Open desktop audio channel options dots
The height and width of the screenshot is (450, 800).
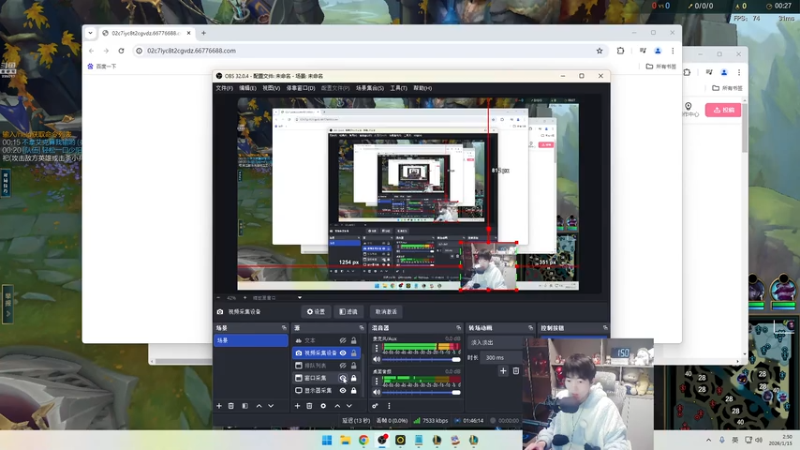pyautogui.click(x=377, y=381)
